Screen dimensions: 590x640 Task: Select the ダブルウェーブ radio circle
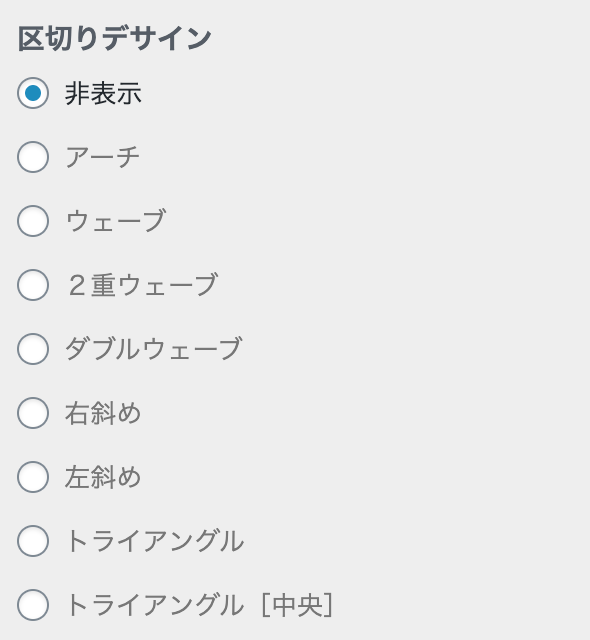tap(33, 349)
